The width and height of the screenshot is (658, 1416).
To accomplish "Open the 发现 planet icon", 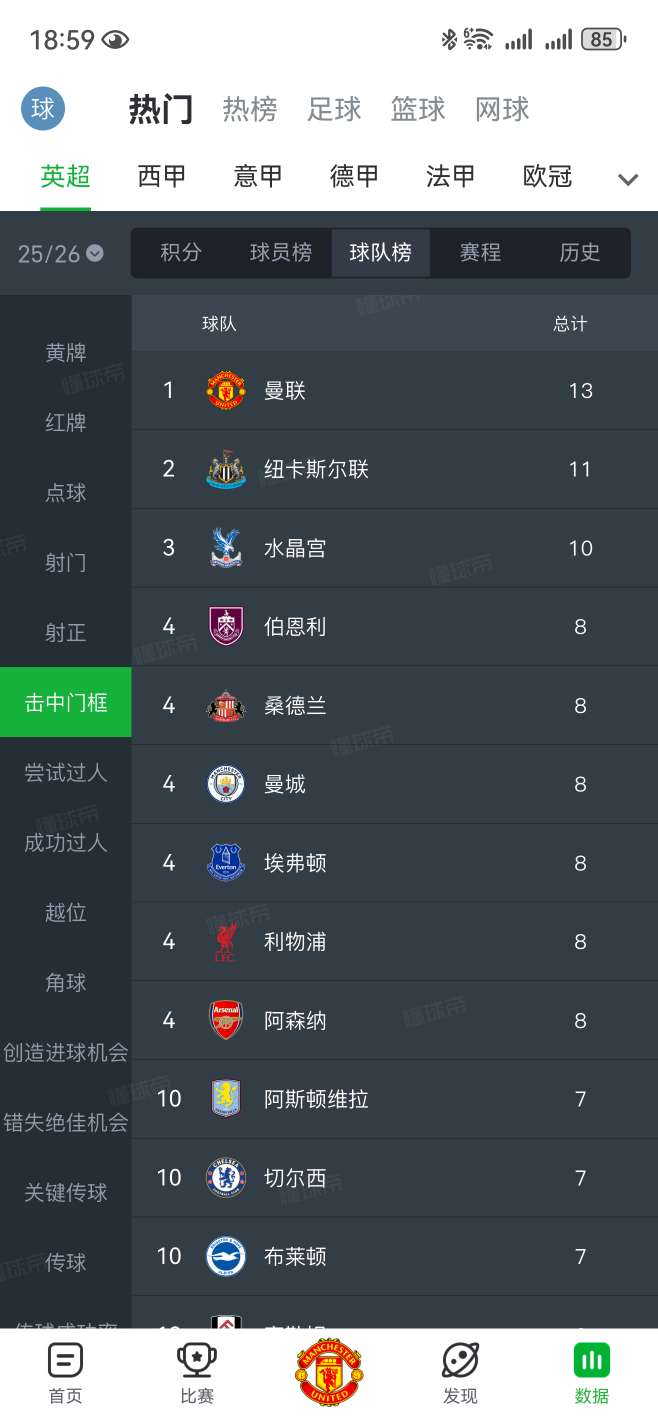I will click(460, 1361).
